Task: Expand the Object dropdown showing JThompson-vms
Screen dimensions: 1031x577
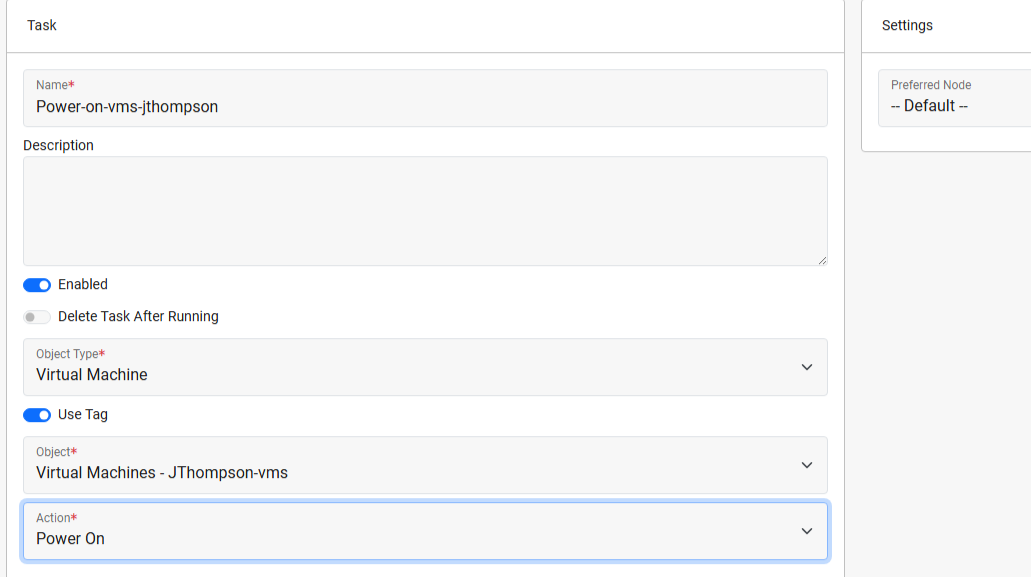Action: [x=400, y=465]
